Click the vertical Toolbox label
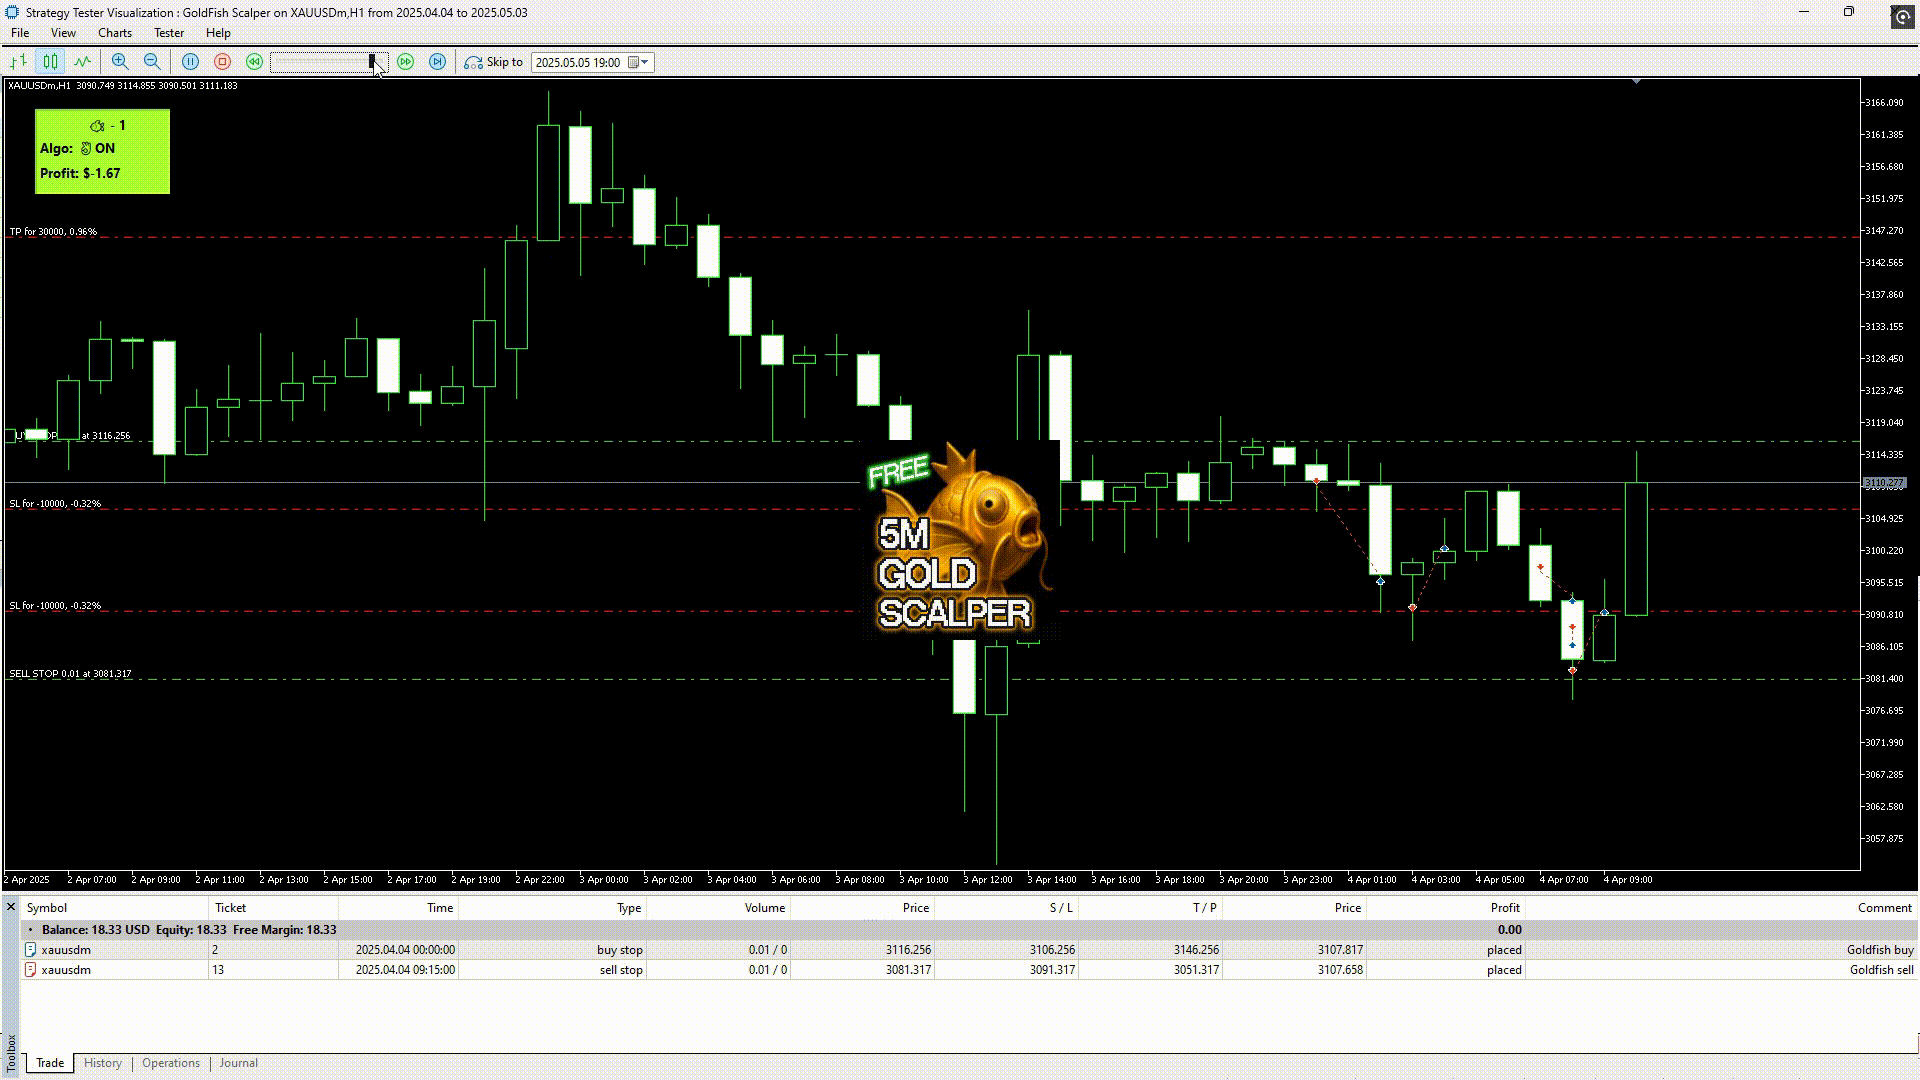The width and height of the screenshot is (1920, 1080). (x=11, y=1053)
